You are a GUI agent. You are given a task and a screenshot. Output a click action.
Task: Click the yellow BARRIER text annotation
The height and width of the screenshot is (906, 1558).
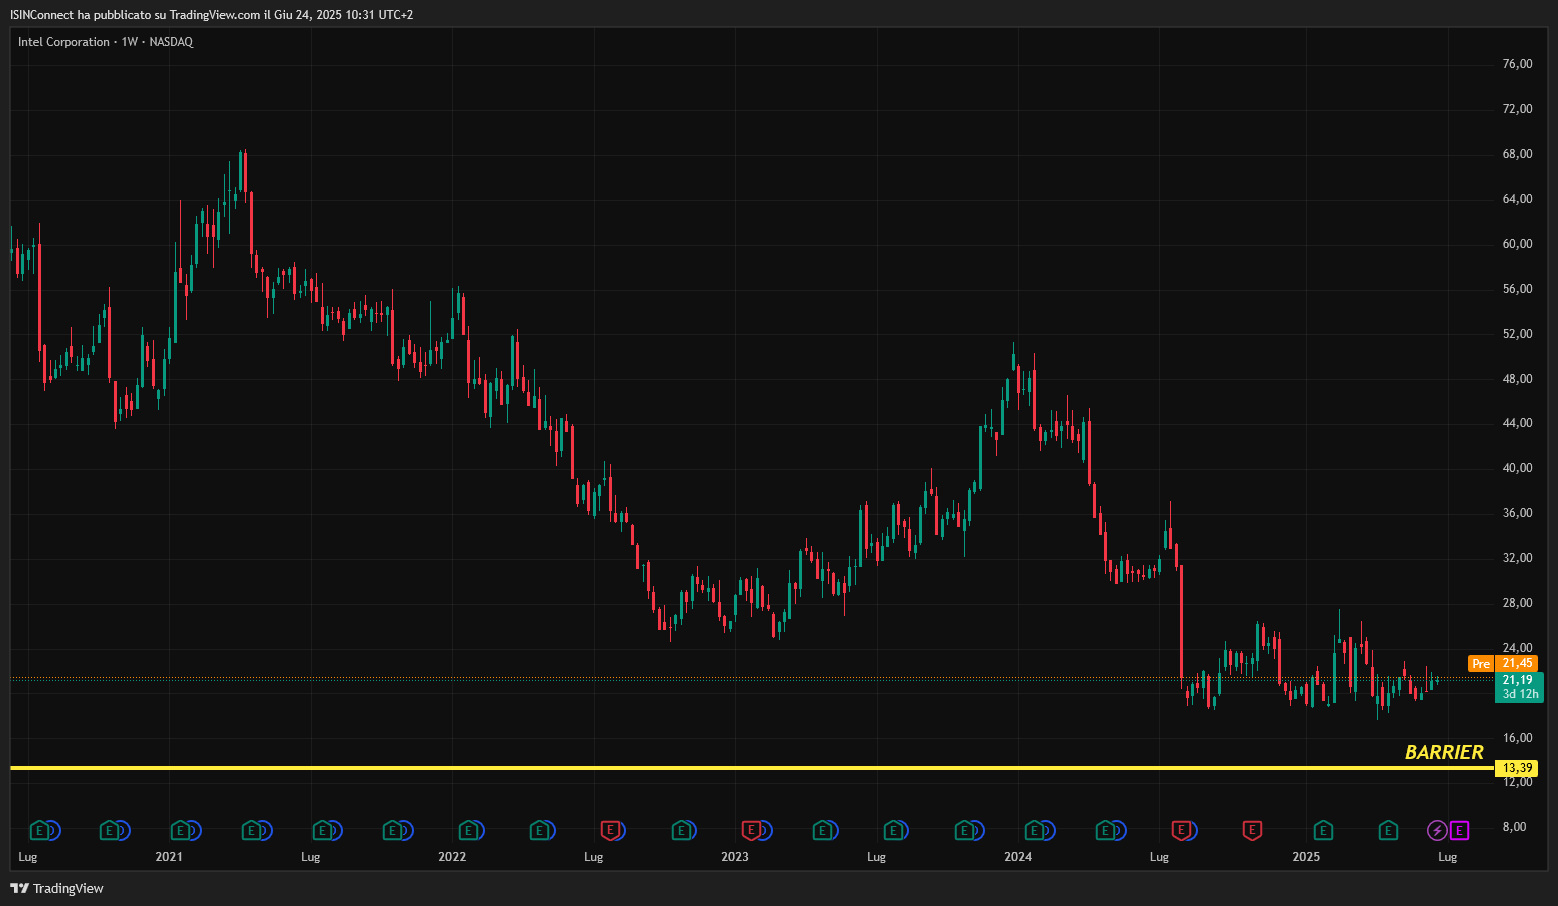[x=1444, y=752]
